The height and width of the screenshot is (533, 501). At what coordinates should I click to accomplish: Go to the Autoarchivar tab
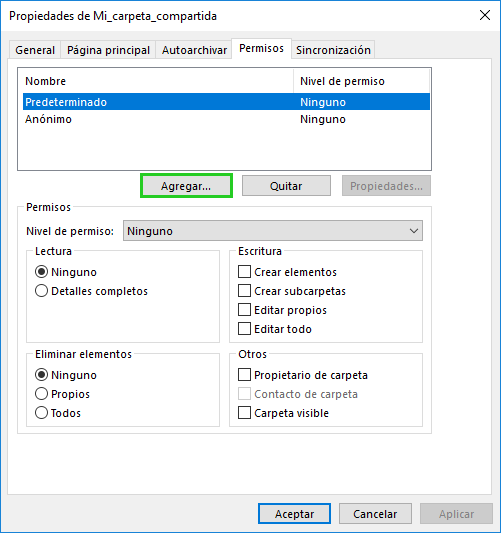(x=194, y=50)
